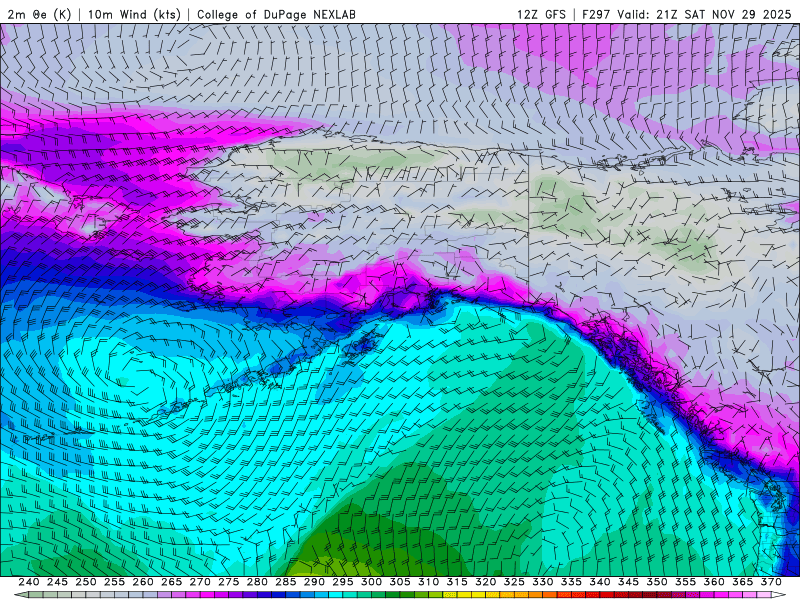
Task: Click the 350 value on the color scale
Action: (x=657, y=582)
